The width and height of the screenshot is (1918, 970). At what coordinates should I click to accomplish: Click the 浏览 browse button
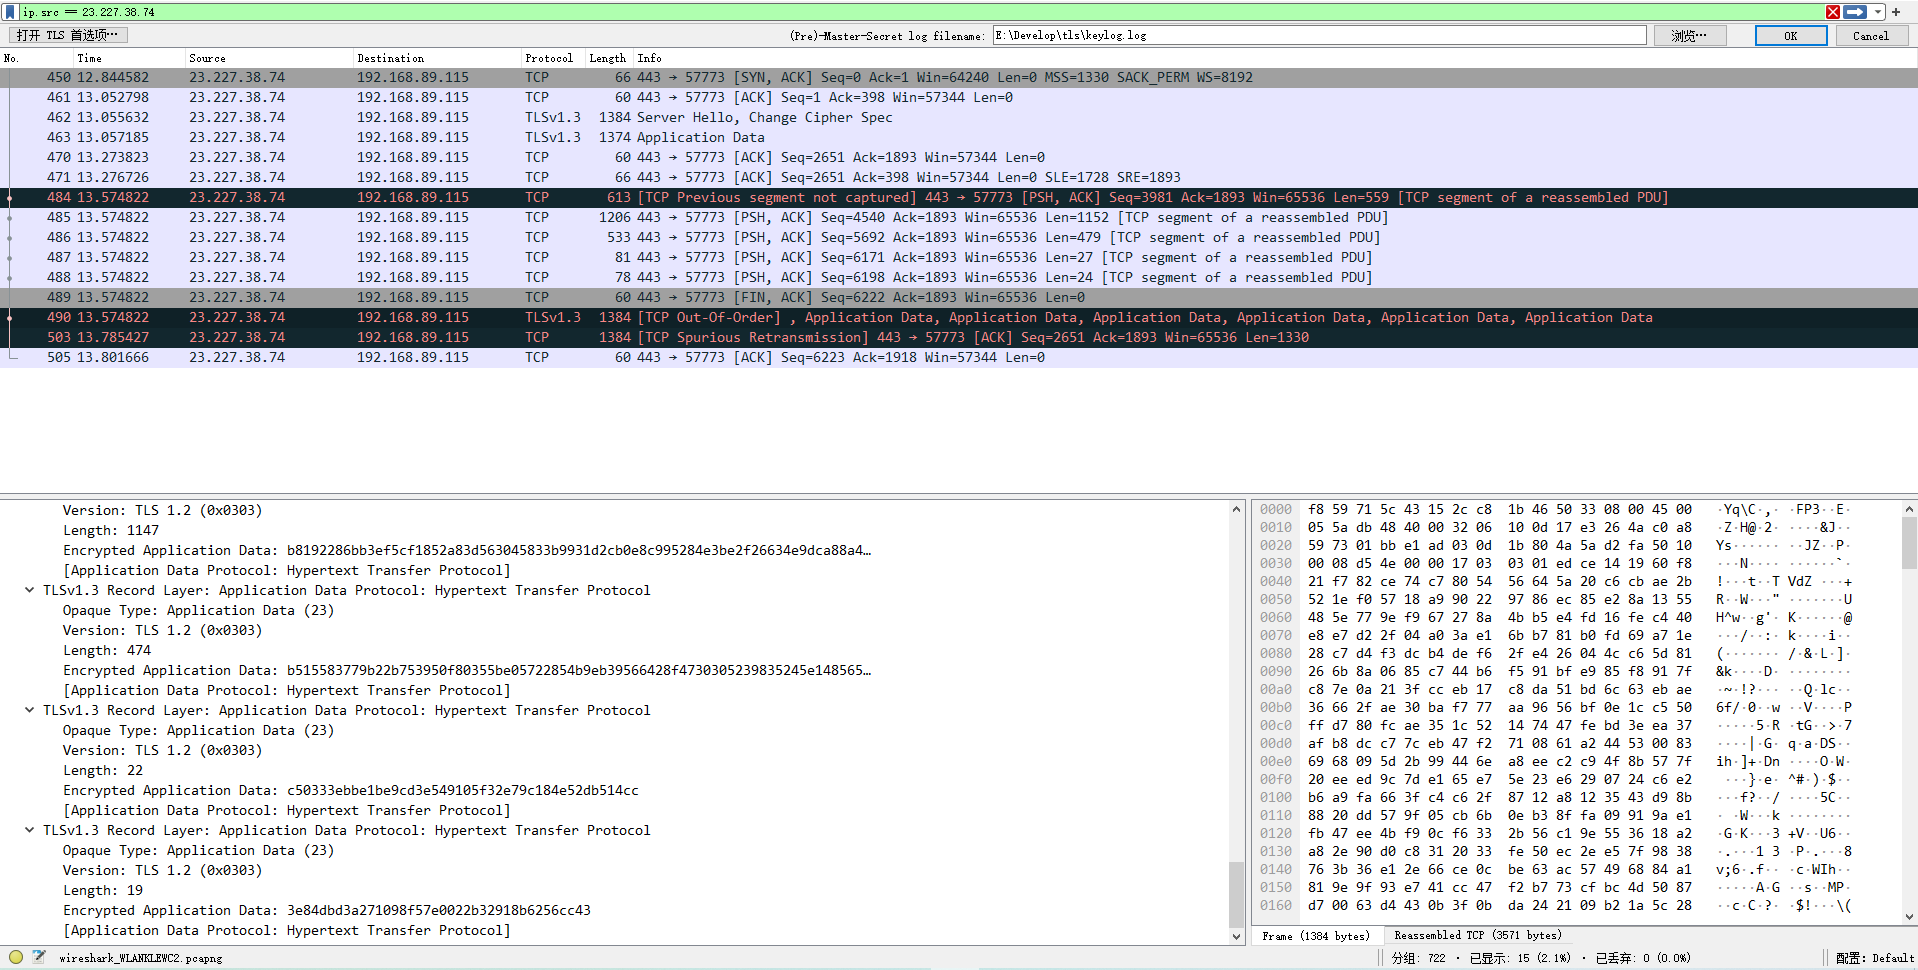[x=1689, y=36]
